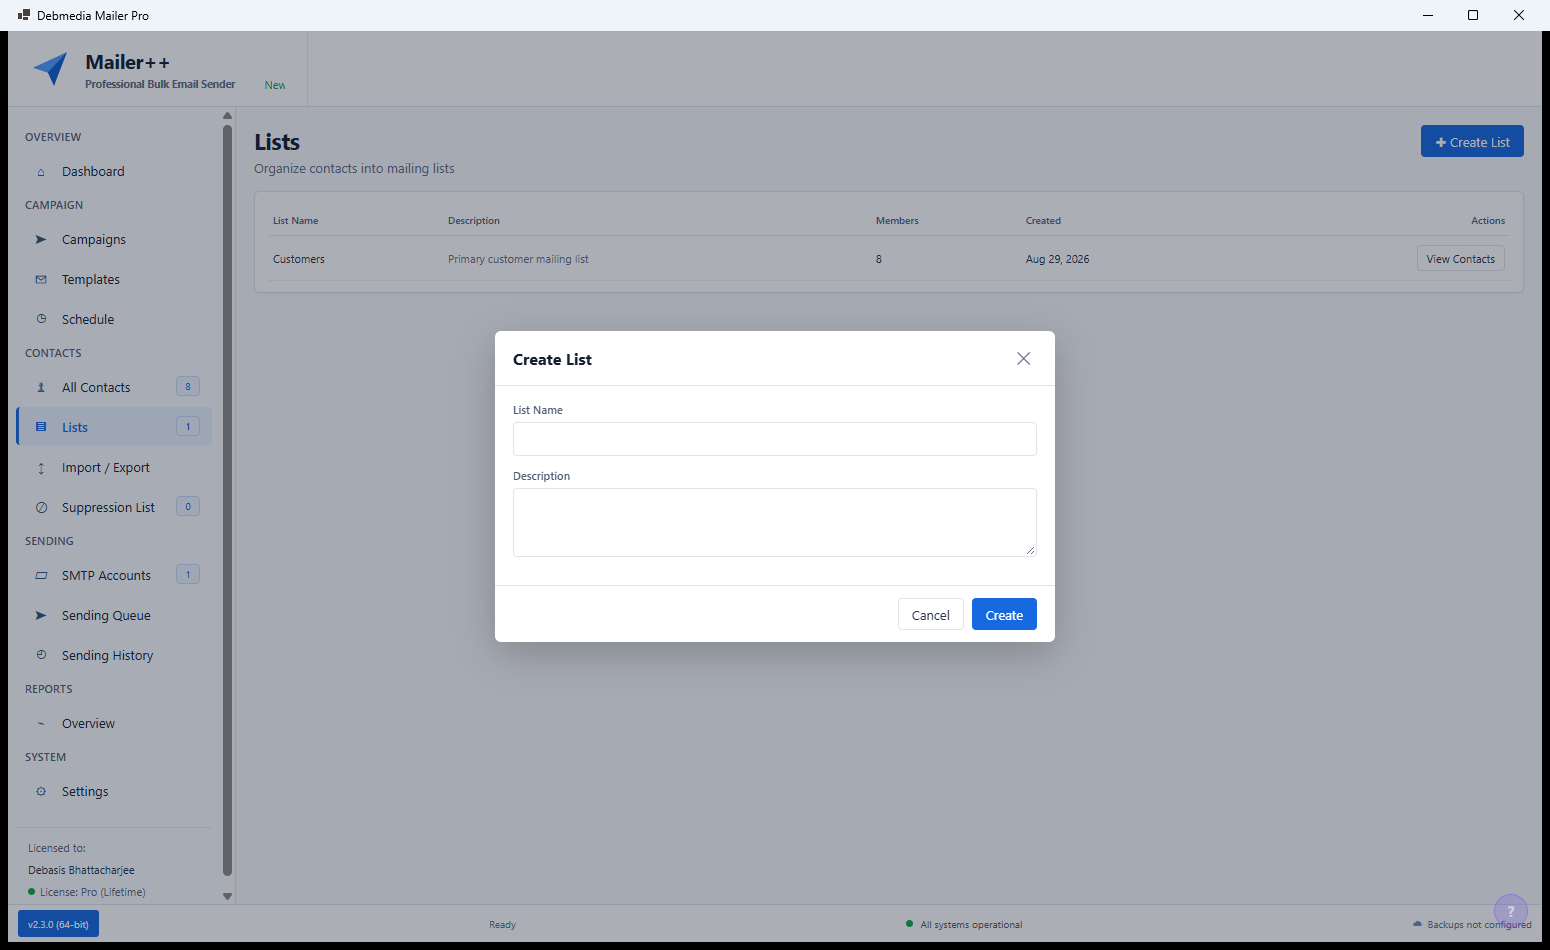Click sidebar scroll down arrow
This screenshot has height=950, width=1550.
tap(227, 896)
